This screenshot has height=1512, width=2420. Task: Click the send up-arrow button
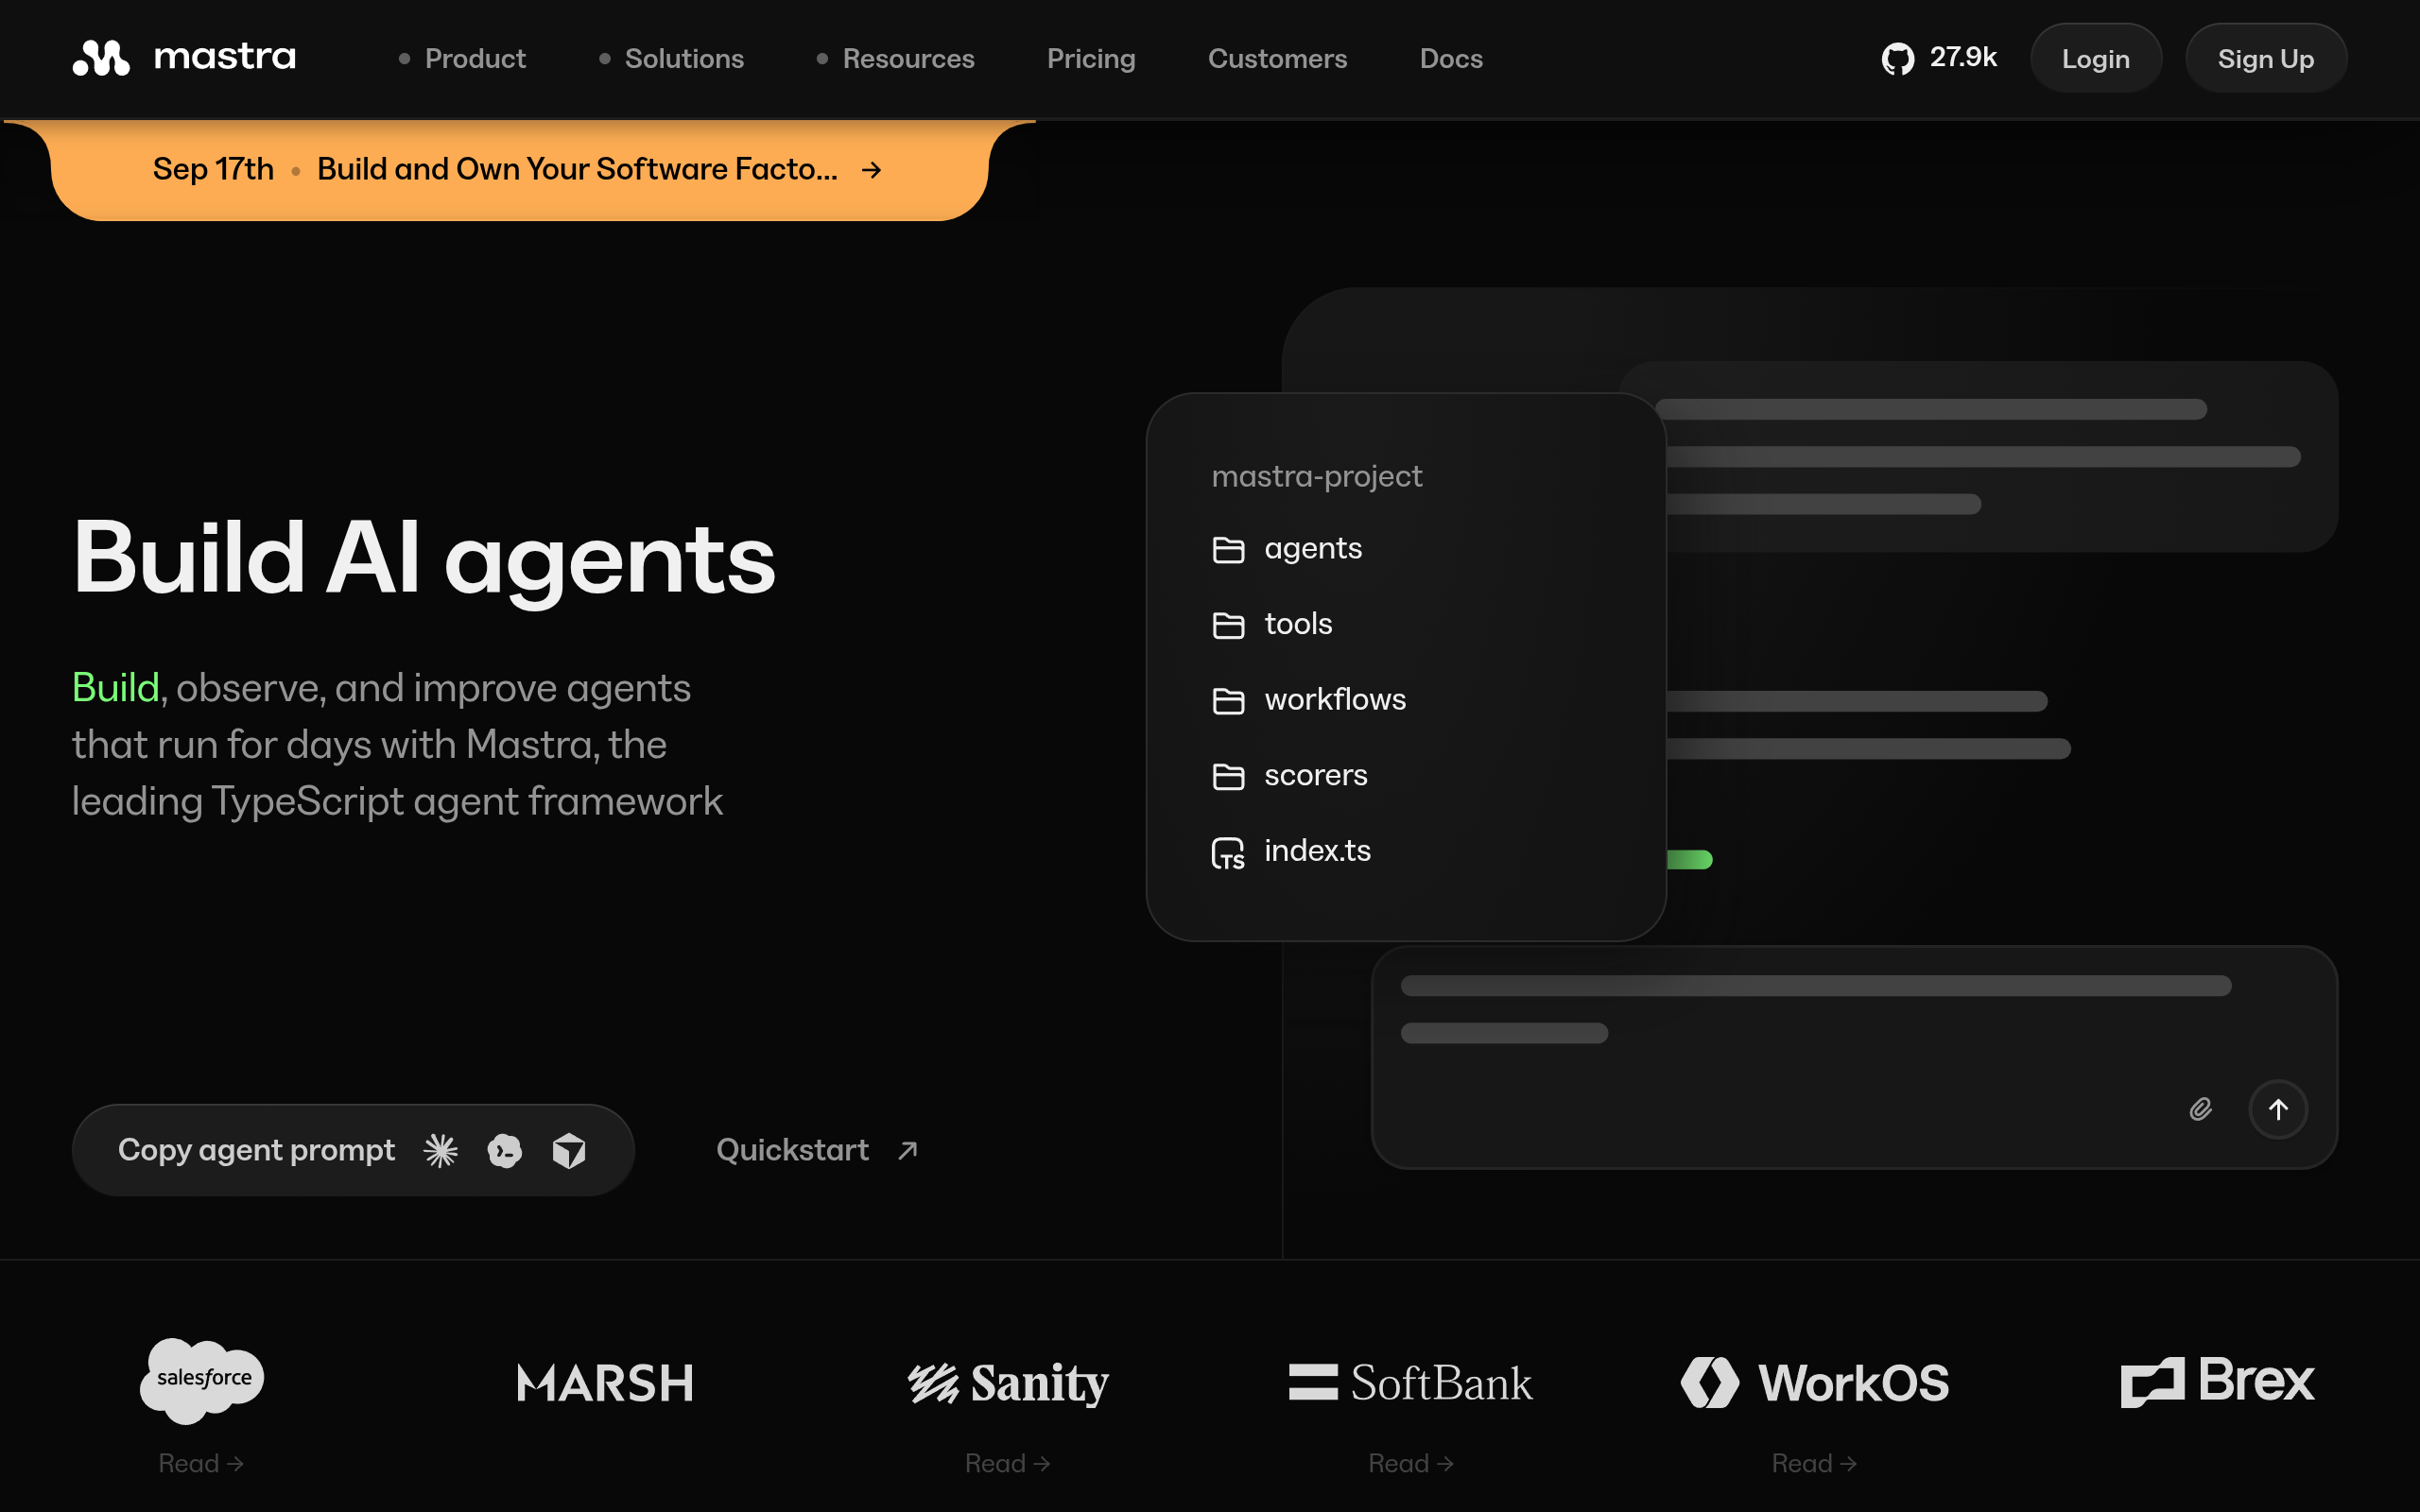(2278, 1109)
